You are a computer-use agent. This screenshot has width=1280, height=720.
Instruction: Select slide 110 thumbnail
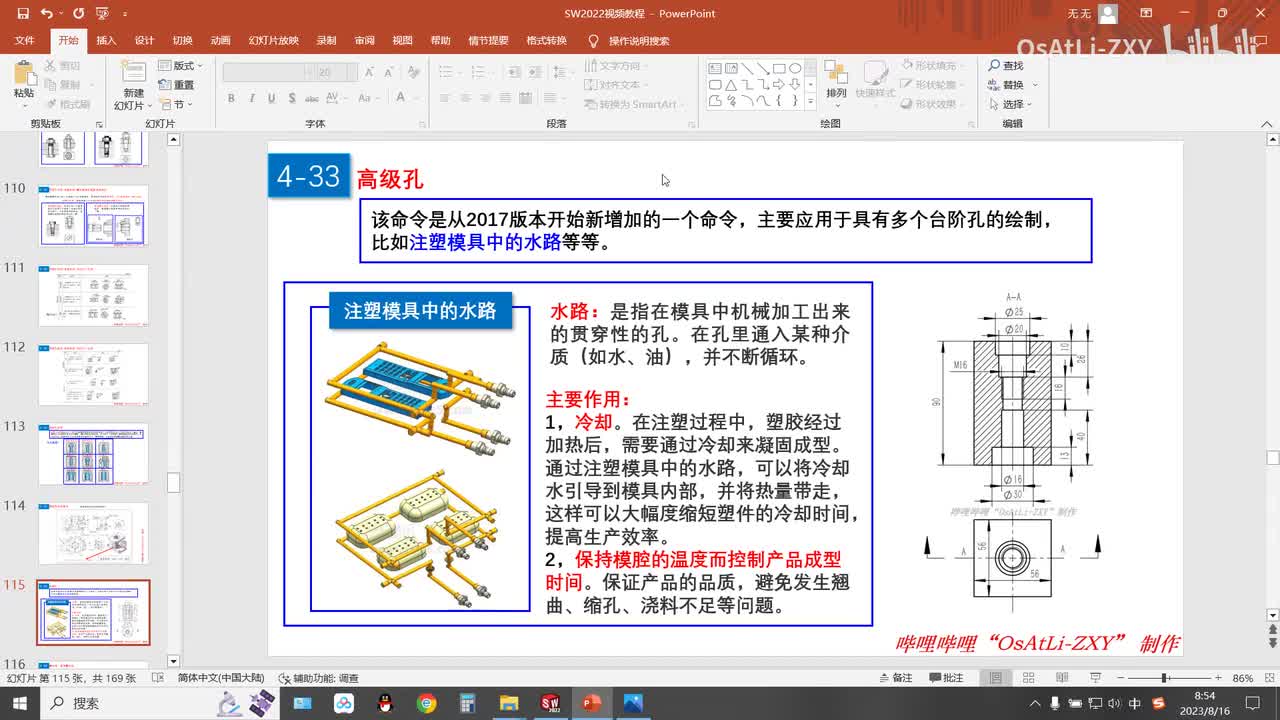pos(93,216)
